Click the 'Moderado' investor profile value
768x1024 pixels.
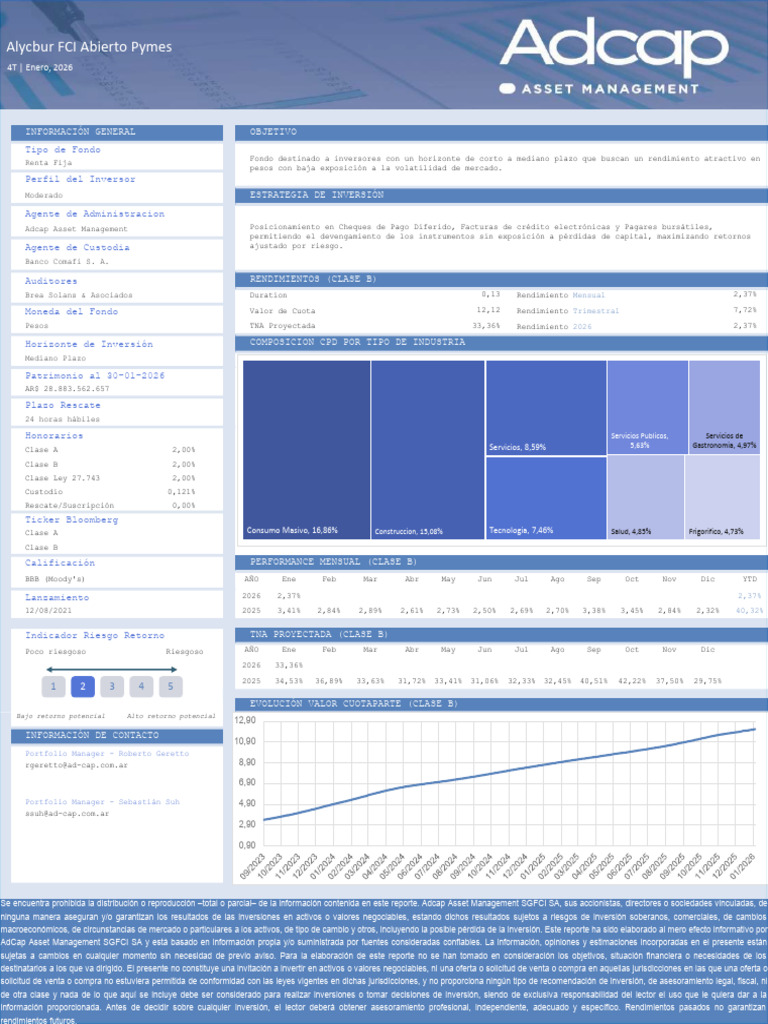(x=44, y=195)
